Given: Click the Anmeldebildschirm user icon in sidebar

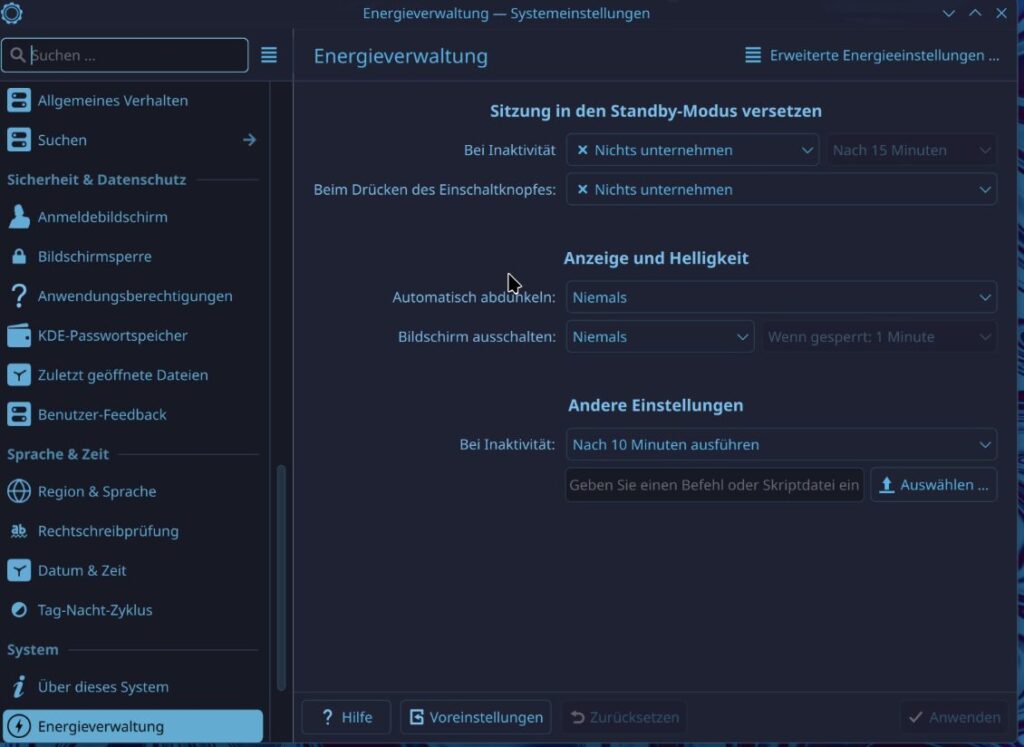Looking at the screenshot, I should pyautogui.click(x=19, y=217).
